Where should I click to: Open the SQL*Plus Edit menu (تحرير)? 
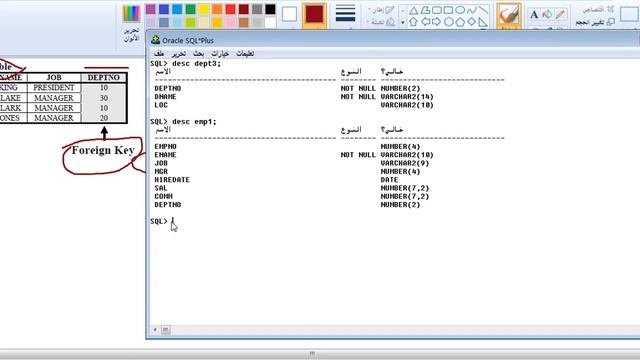[x=178, y=53]
